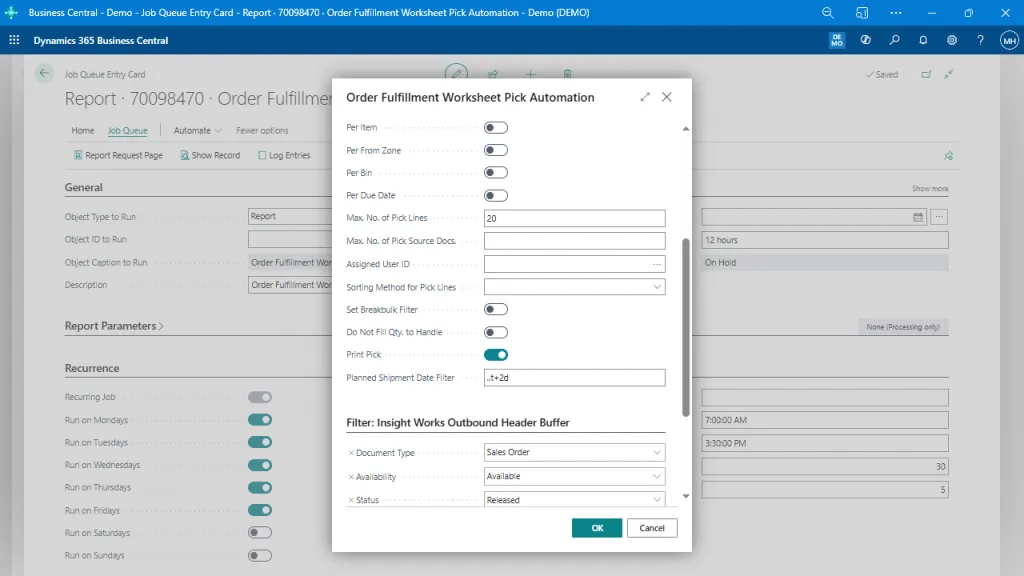Create new entry with the plus icon
Image resolution: width=1024 pixels, height=576 pixels.
point(530,74)
